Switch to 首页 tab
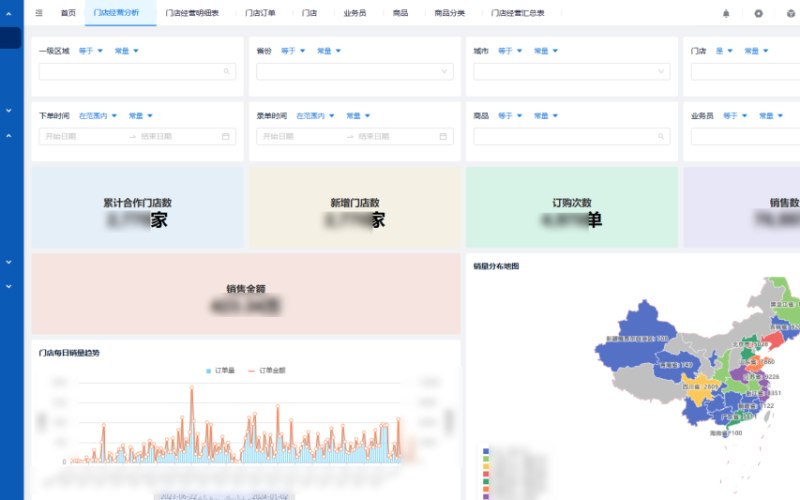The image size is (800, 500). click(x=68, y=13)
